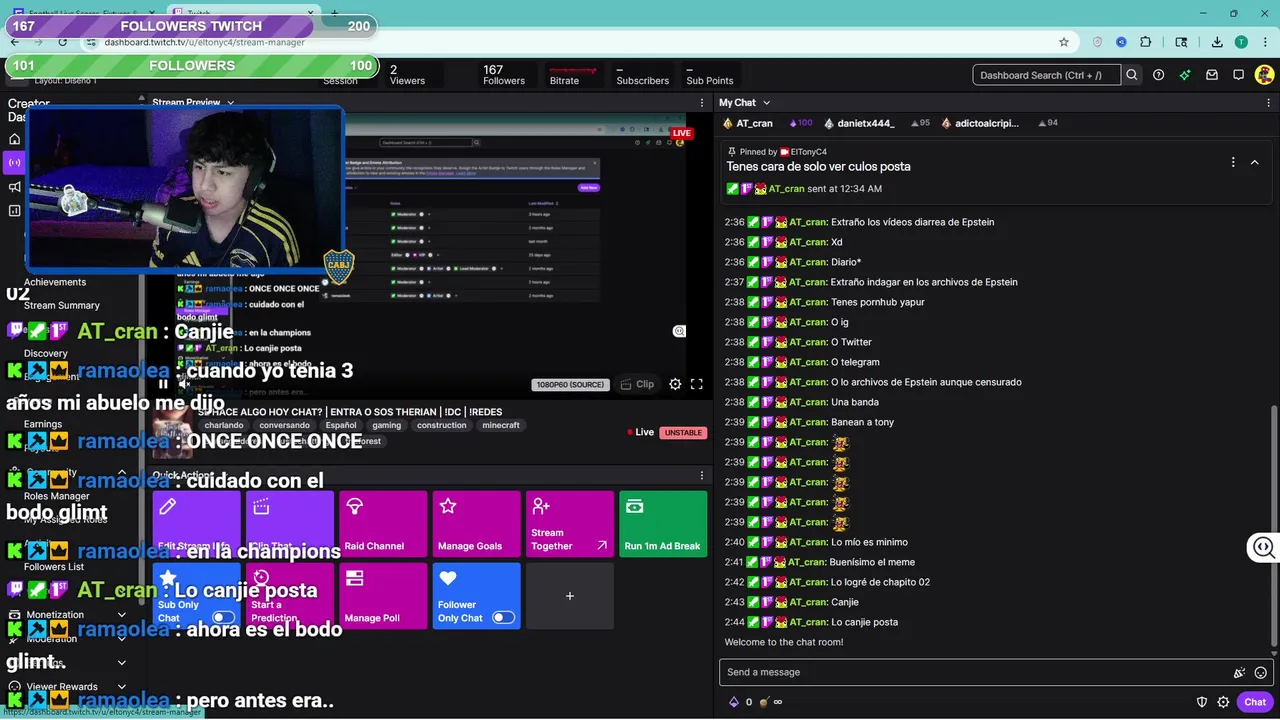Click the purple Chat send button
This screenshot has width=1280, height=720.
click(1255, 702)
